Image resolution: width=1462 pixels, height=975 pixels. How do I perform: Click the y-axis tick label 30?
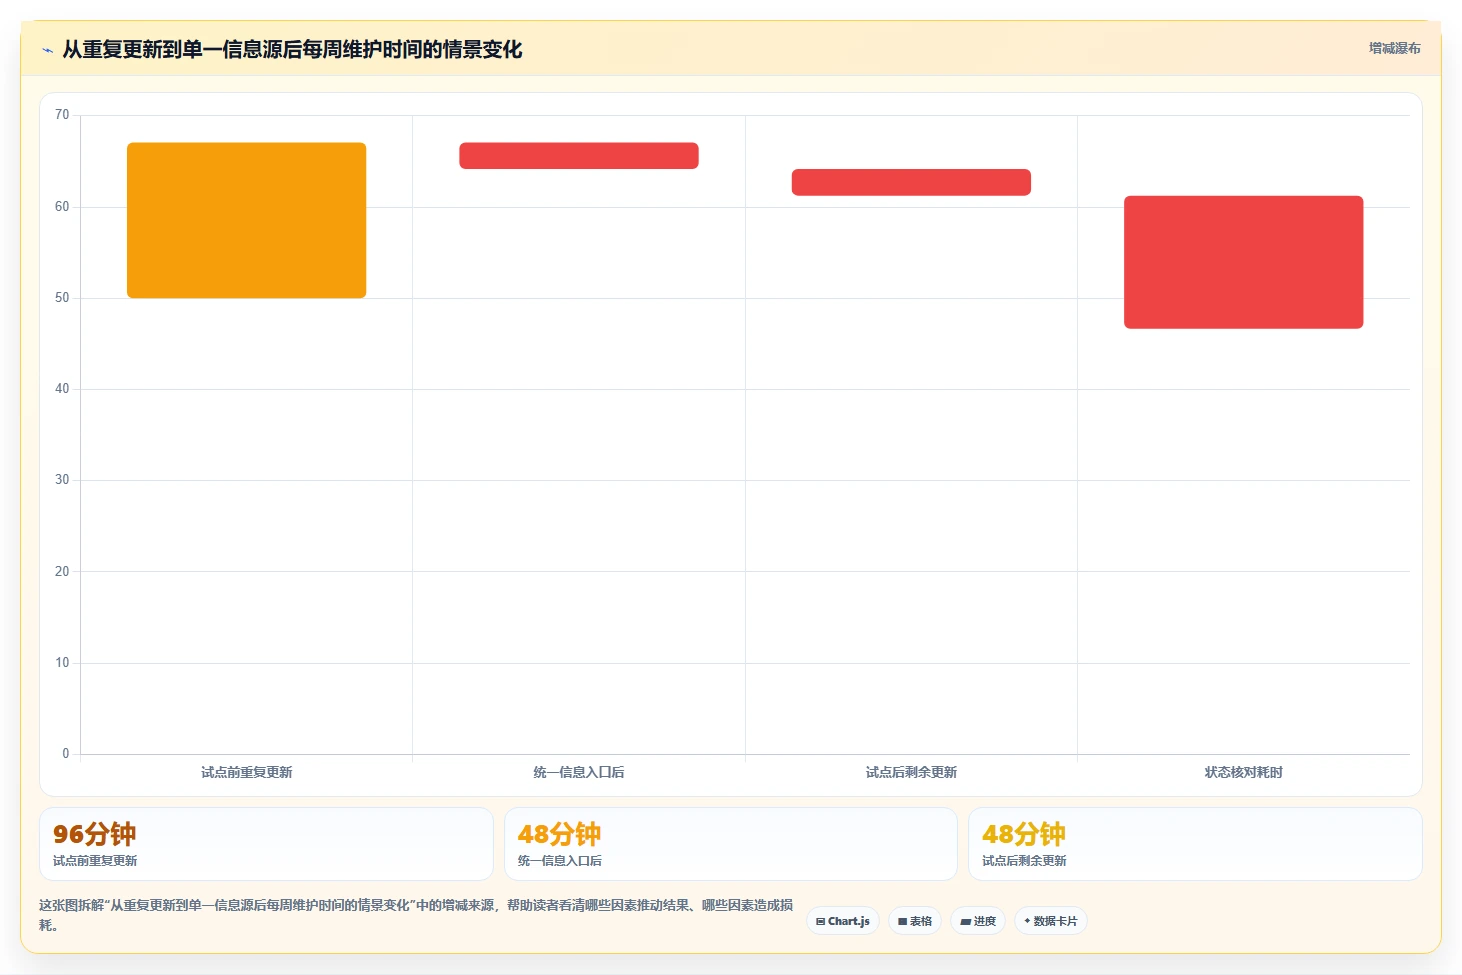point(62,480)
